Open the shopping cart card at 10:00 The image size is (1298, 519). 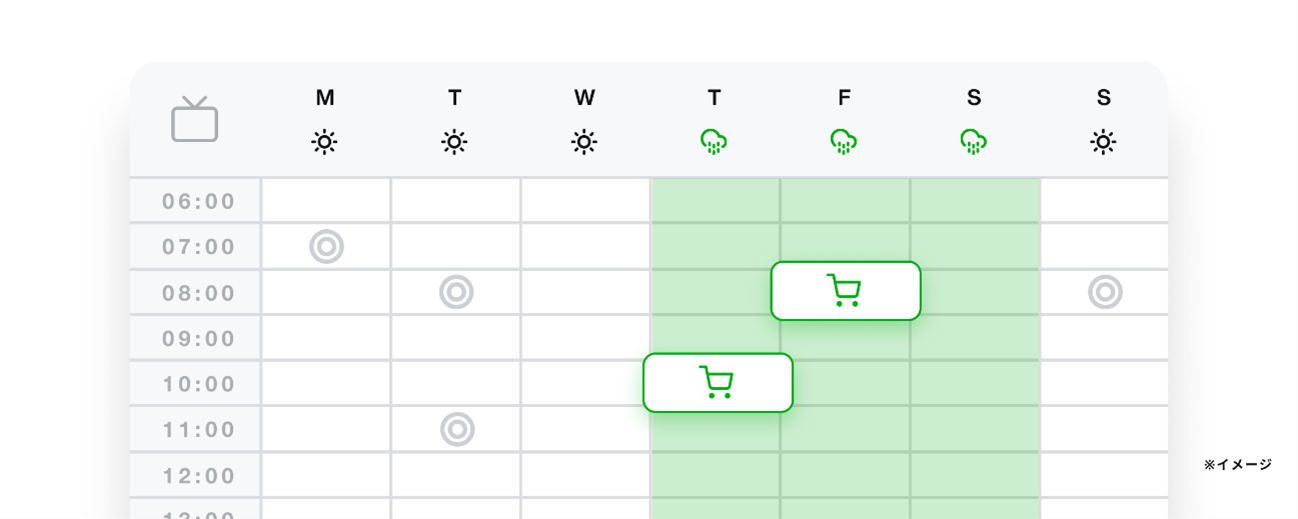click(x=718, y=382)
